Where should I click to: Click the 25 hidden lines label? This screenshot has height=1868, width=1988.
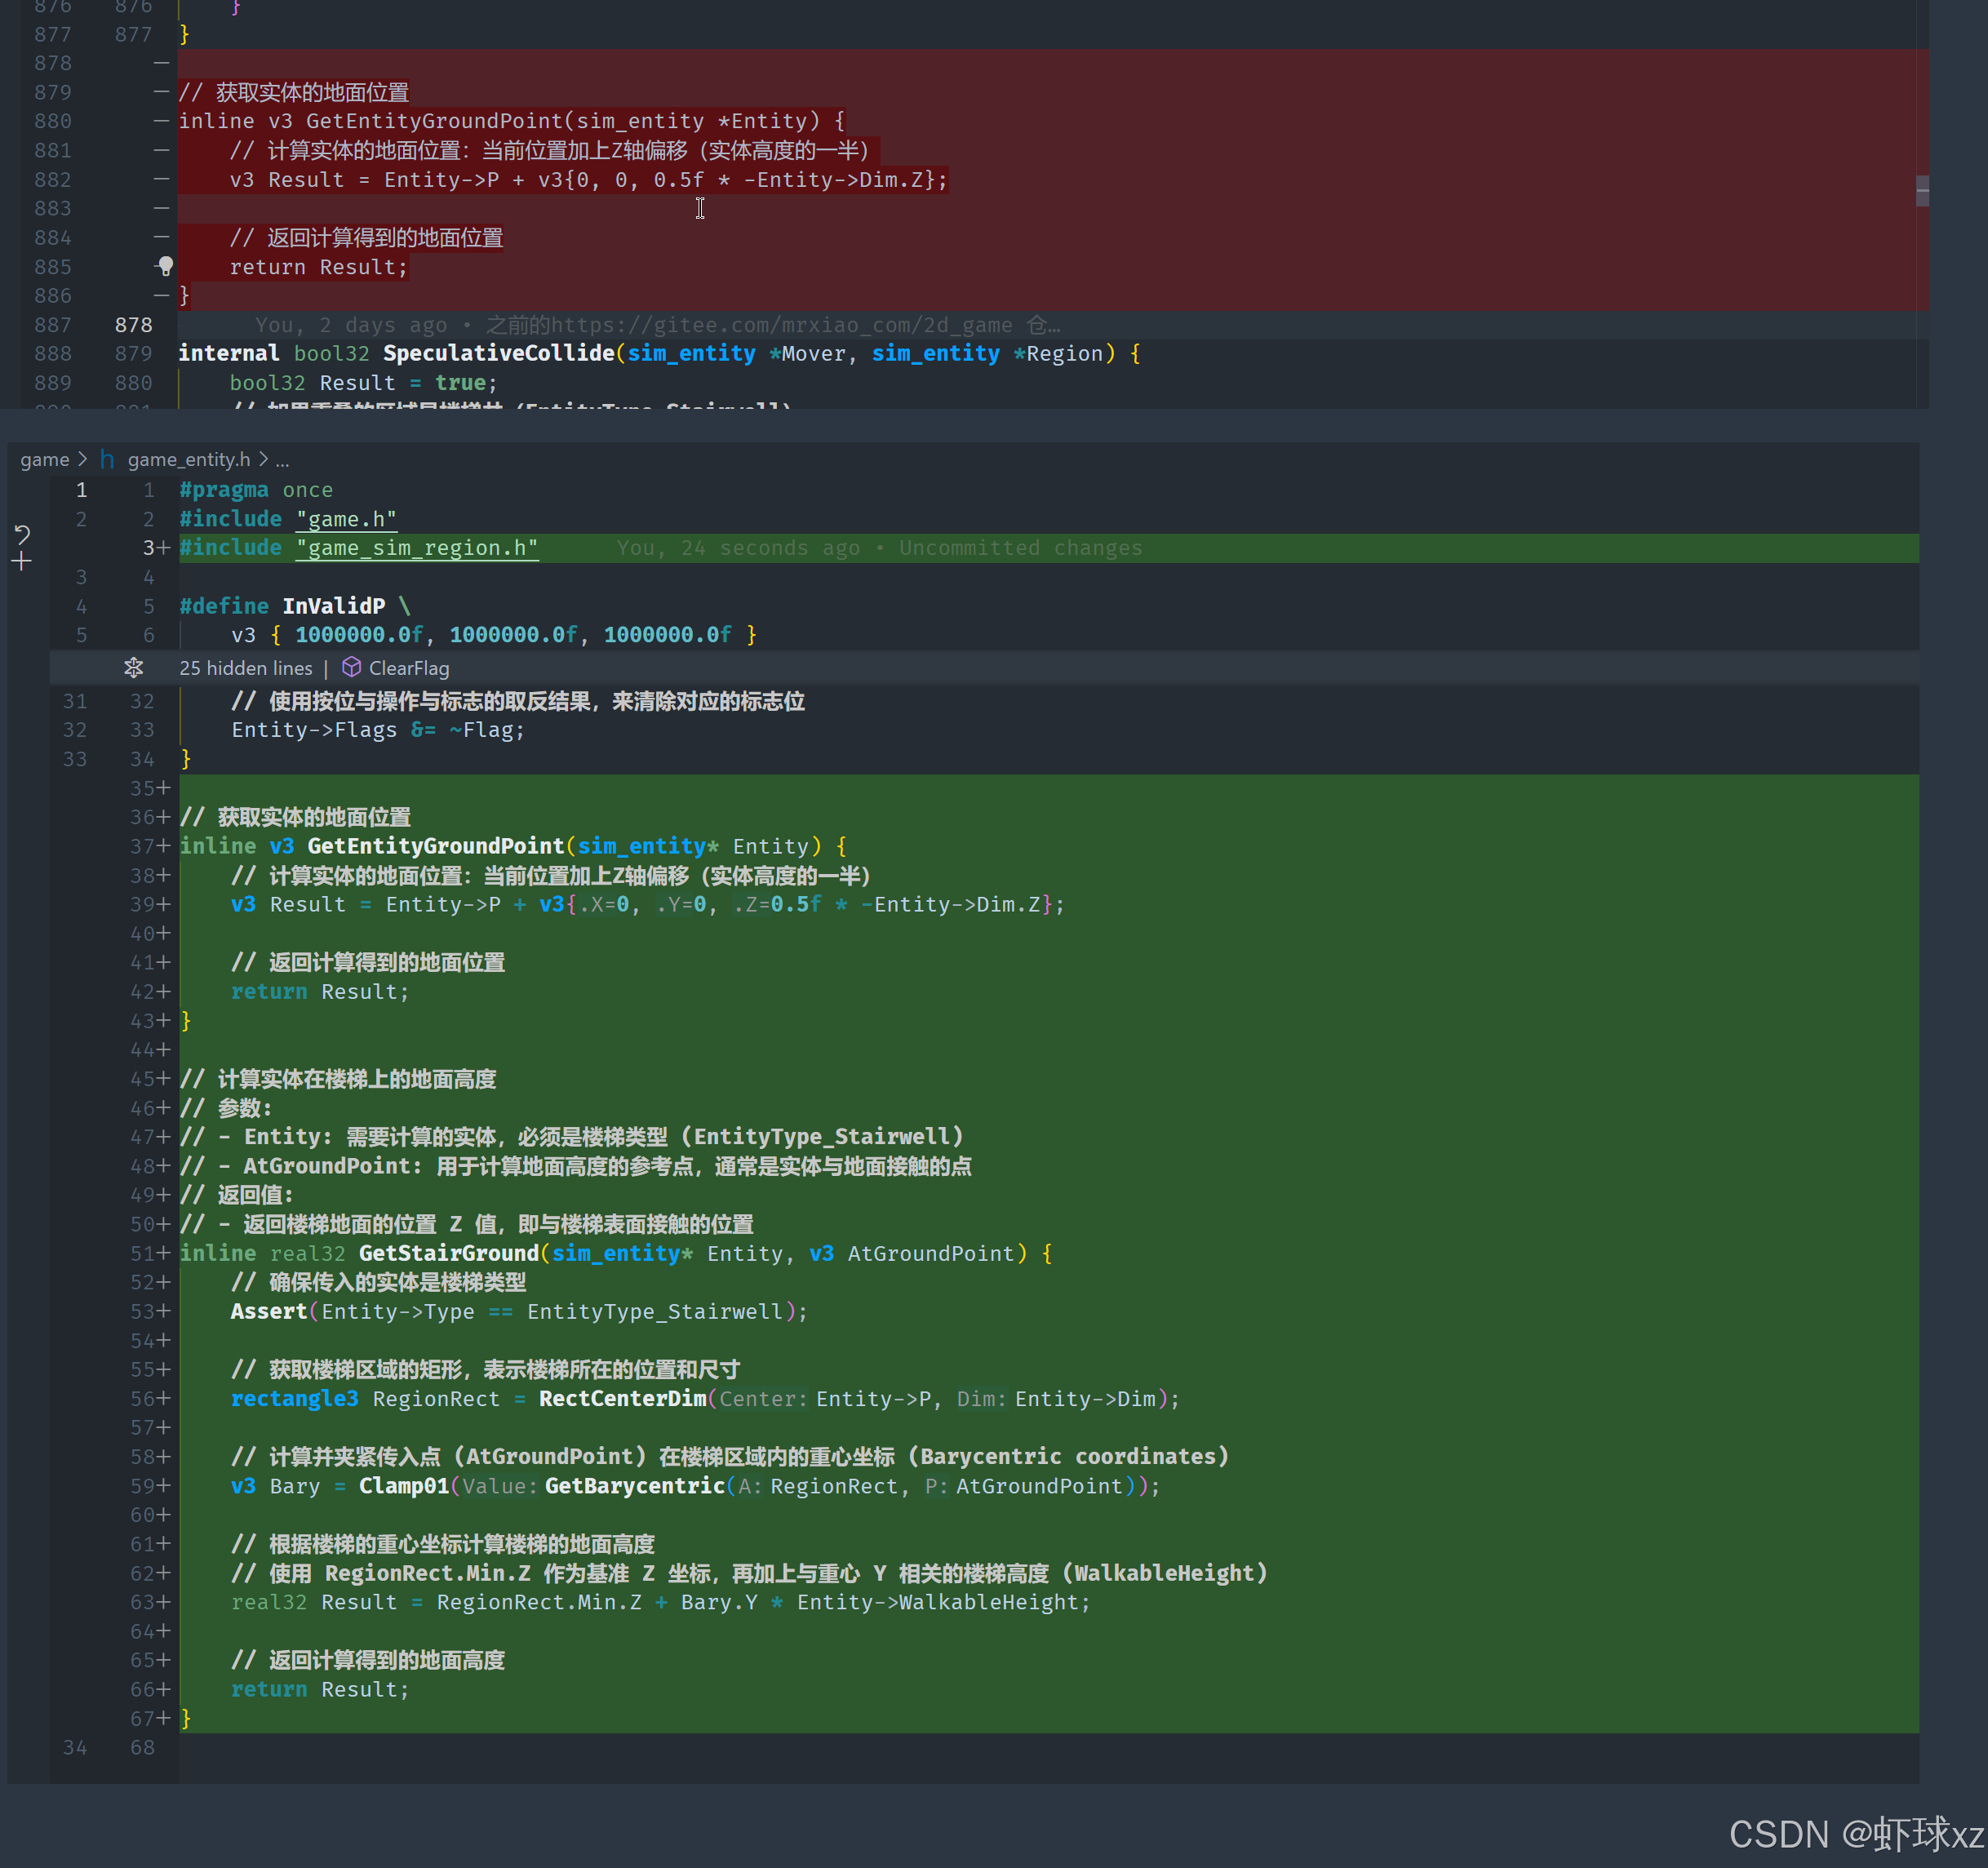(x=245, y=668)
